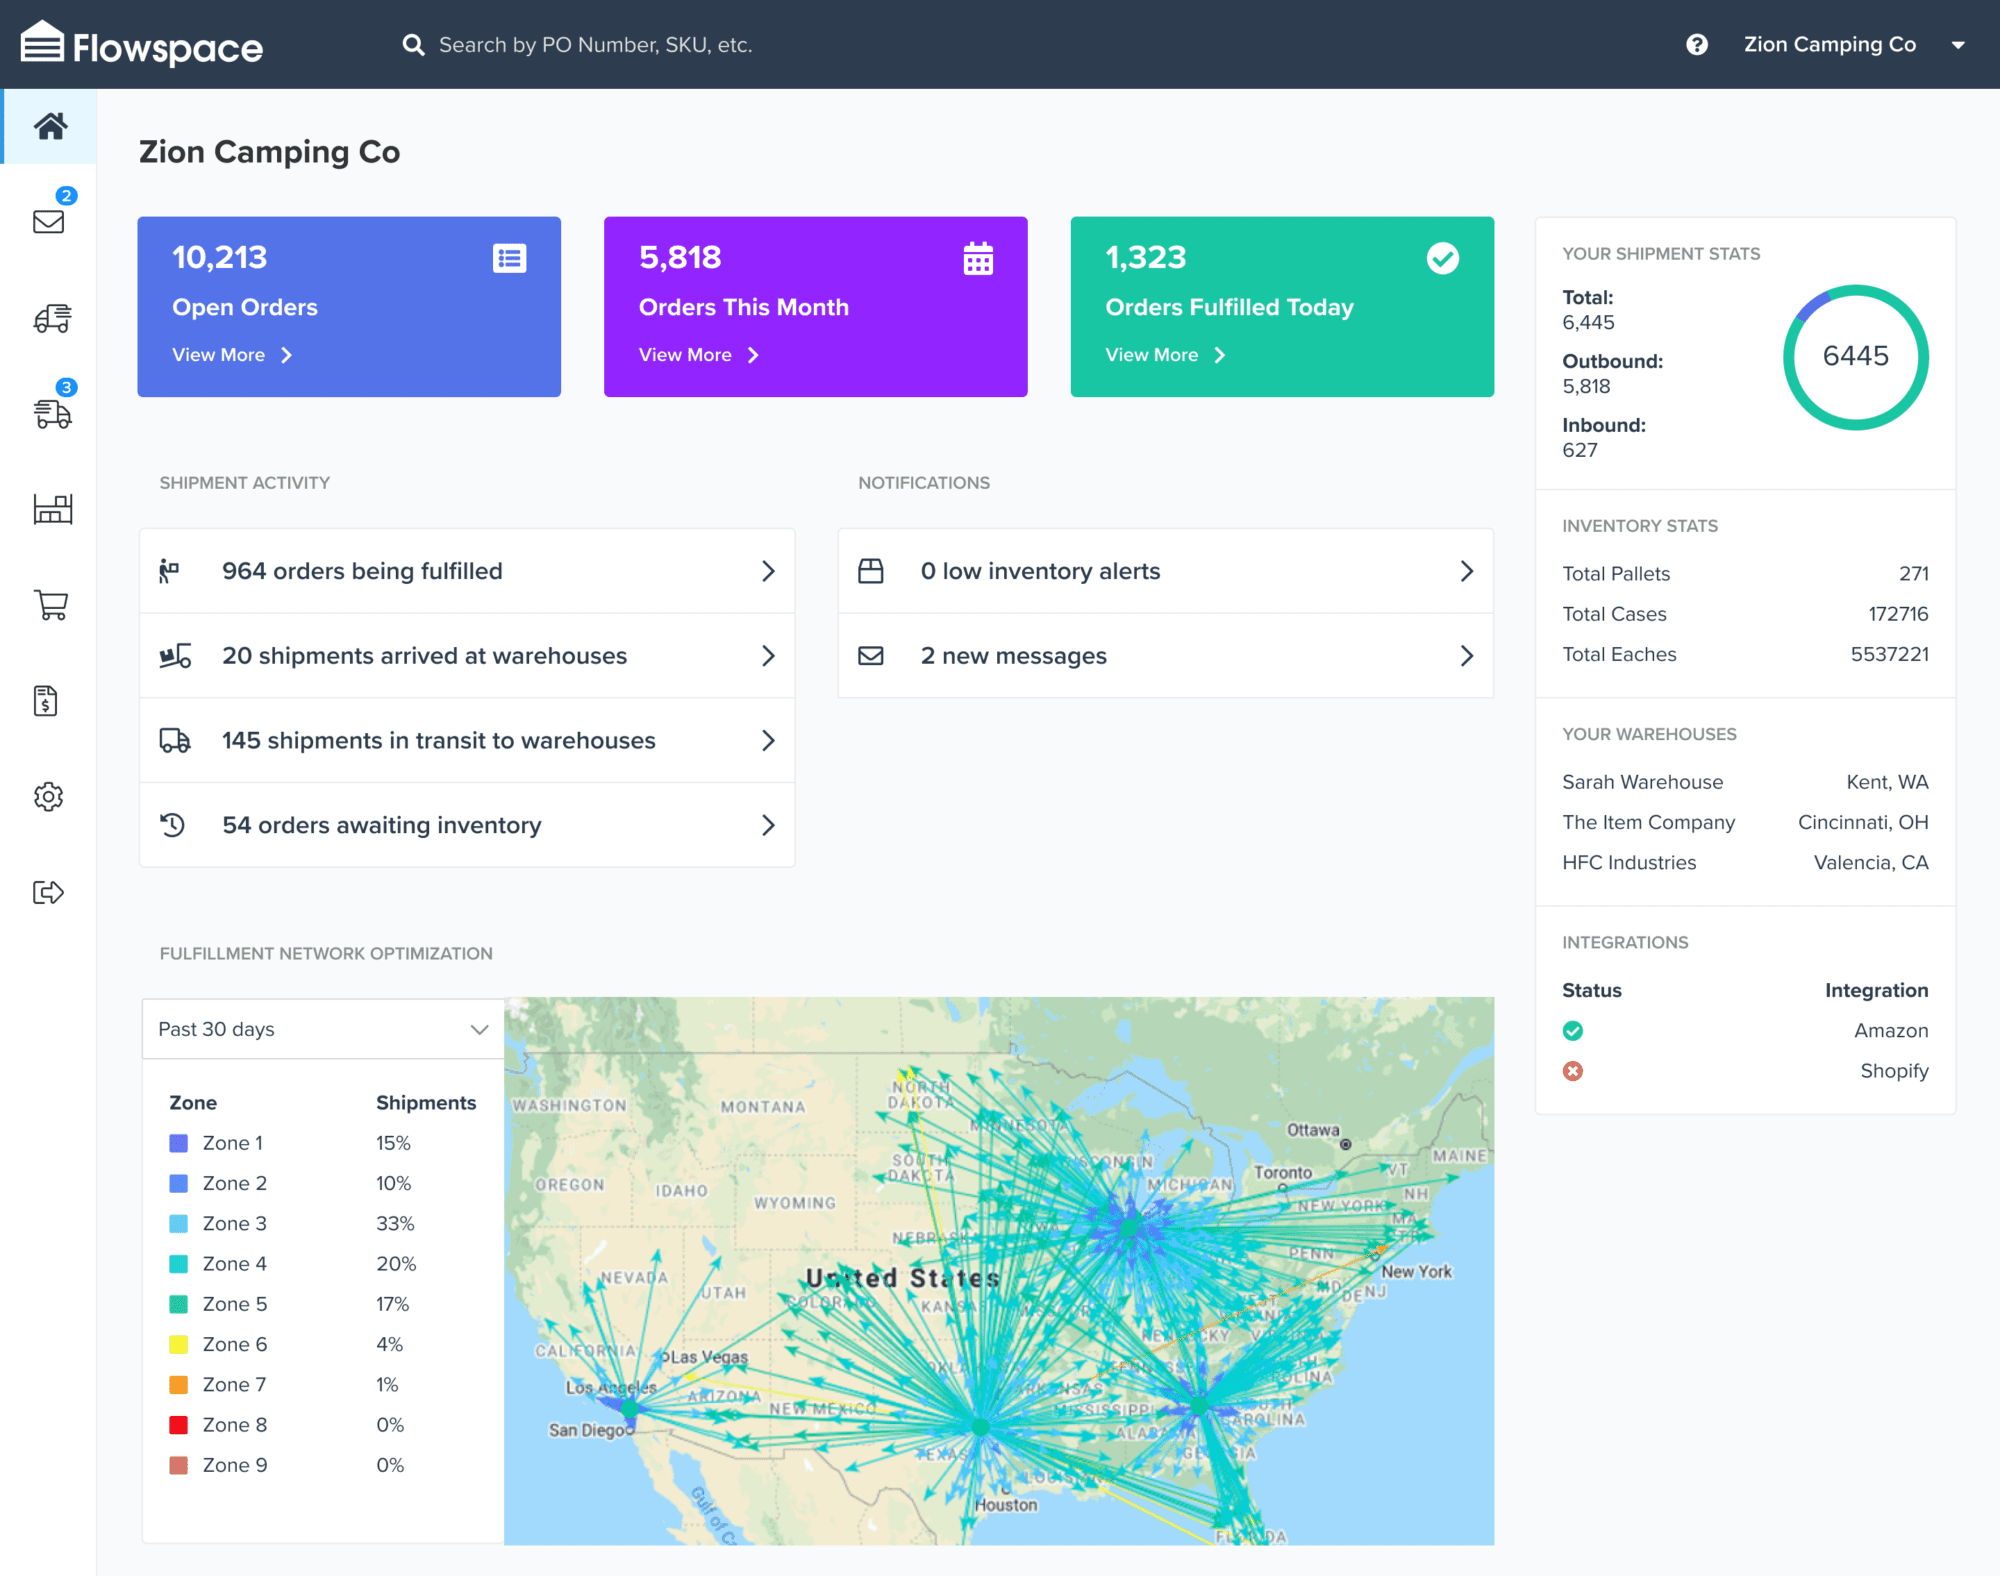Toggle the Zone 1 legend swatch
The image size is (2000, 1576).
[x=178, y=1142]
